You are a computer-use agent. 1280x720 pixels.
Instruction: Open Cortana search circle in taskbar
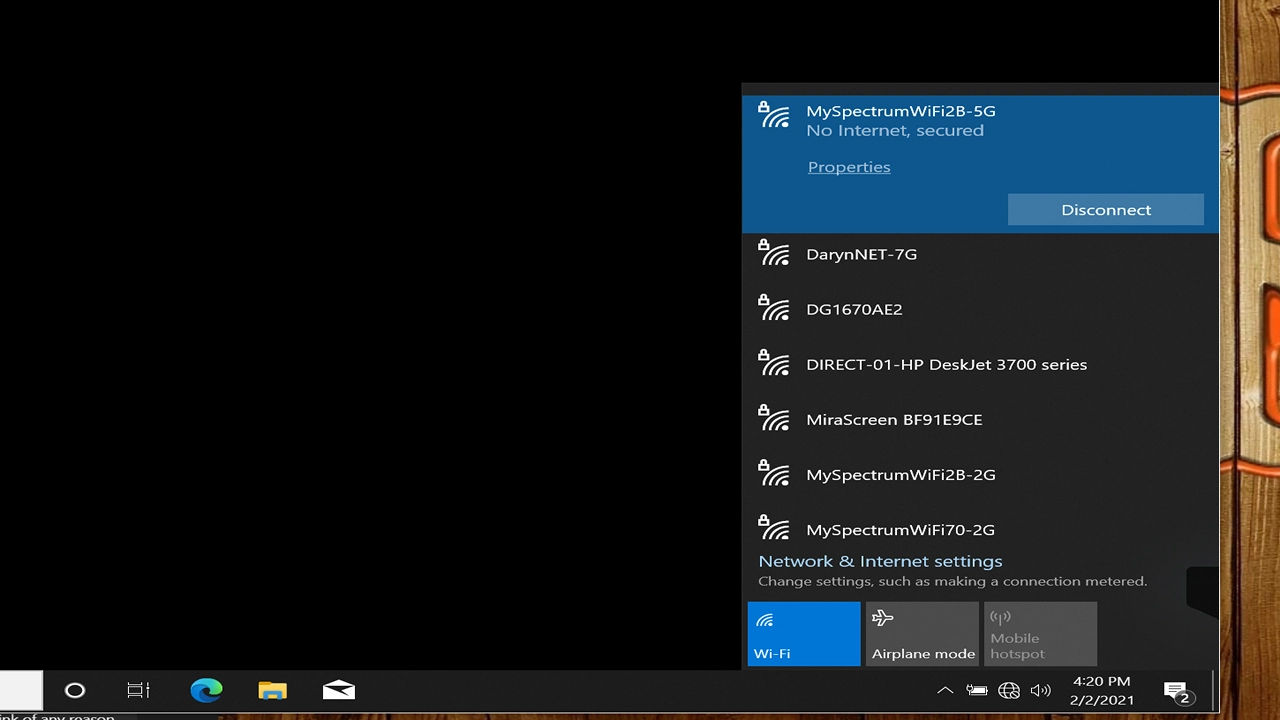click(75, 690)
